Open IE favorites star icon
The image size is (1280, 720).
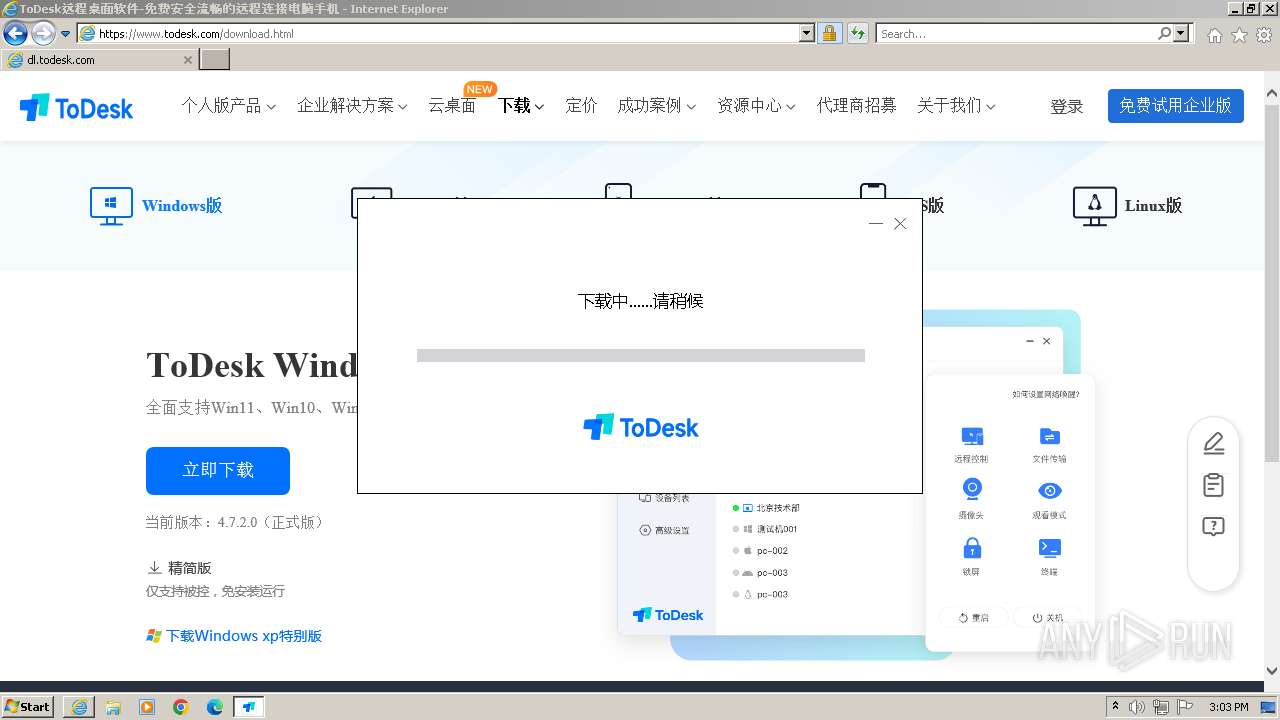coord(1239,34)
